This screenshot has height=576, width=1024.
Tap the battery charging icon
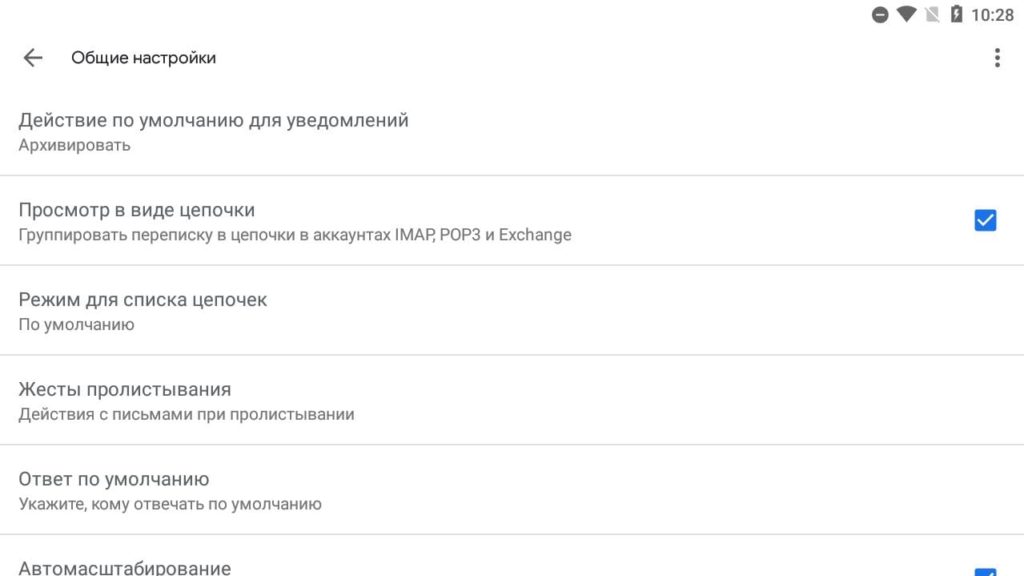pyautogui.click(x=956, y=14)
